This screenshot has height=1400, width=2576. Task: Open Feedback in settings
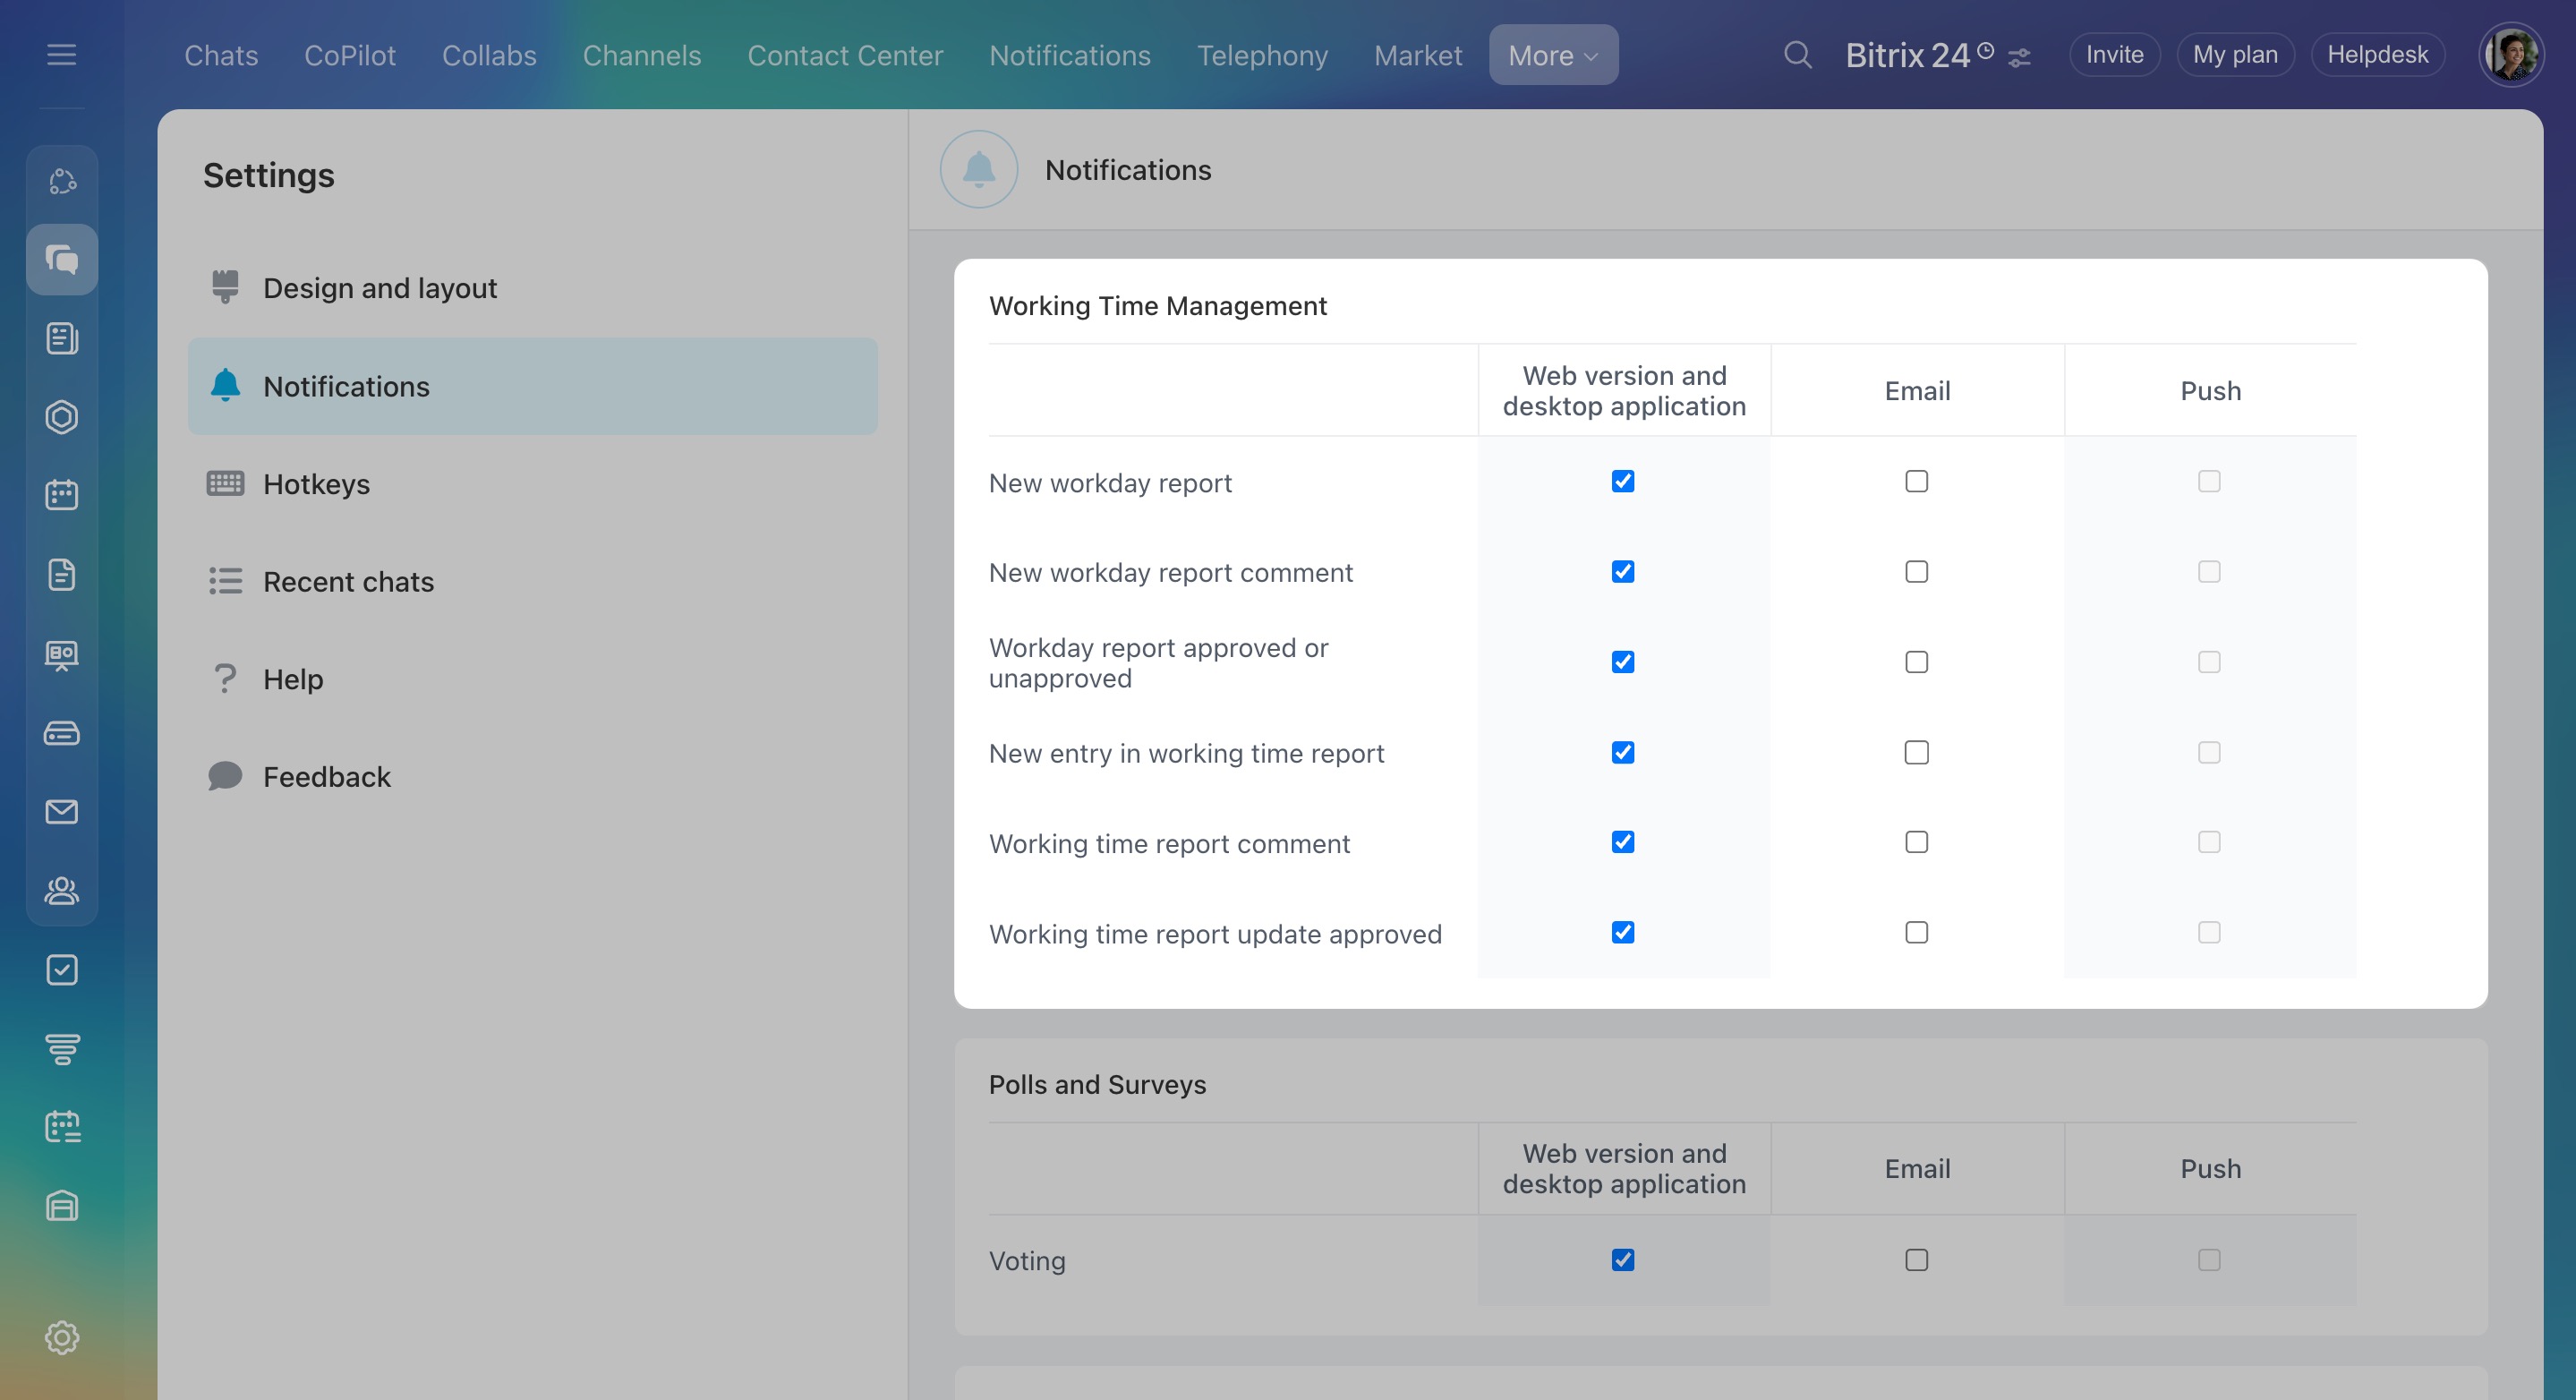point(533,776)
